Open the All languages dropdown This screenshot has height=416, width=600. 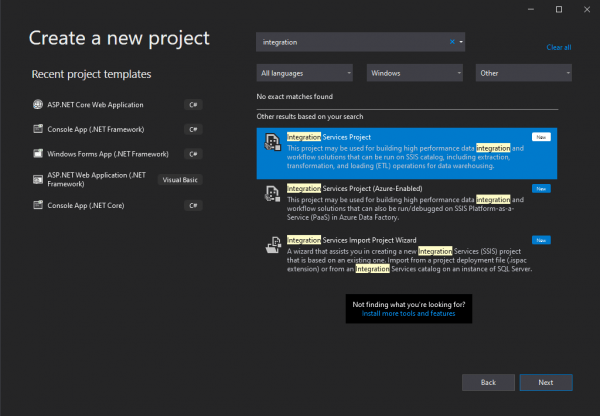305,73
